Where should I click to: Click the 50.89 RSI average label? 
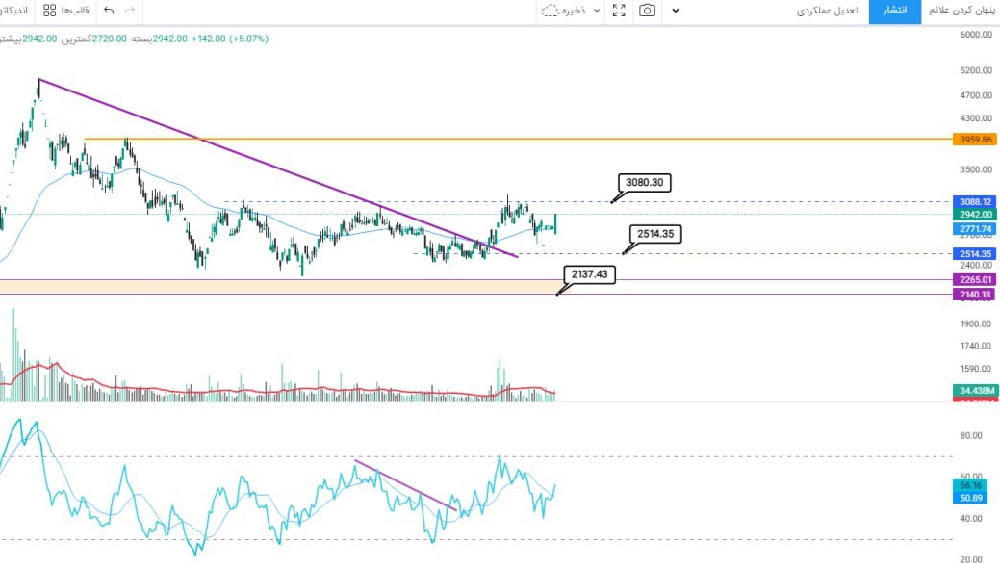(970, 498)
